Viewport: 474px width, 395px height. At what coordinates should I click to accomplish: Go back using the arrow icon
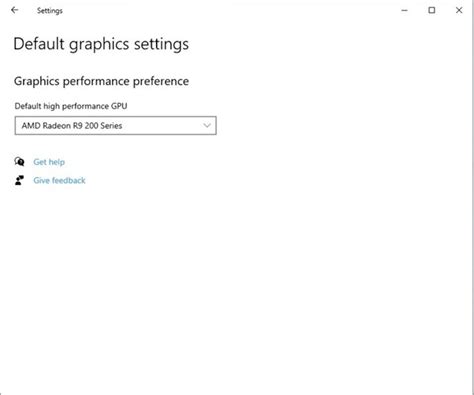coord(15,10)
